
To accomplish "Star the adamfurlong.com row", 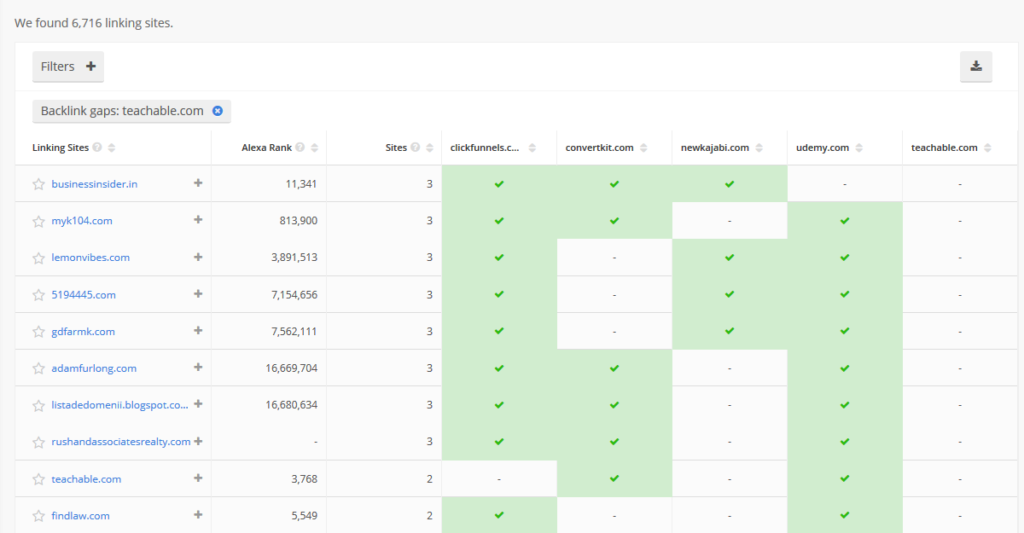I will 39,368.
